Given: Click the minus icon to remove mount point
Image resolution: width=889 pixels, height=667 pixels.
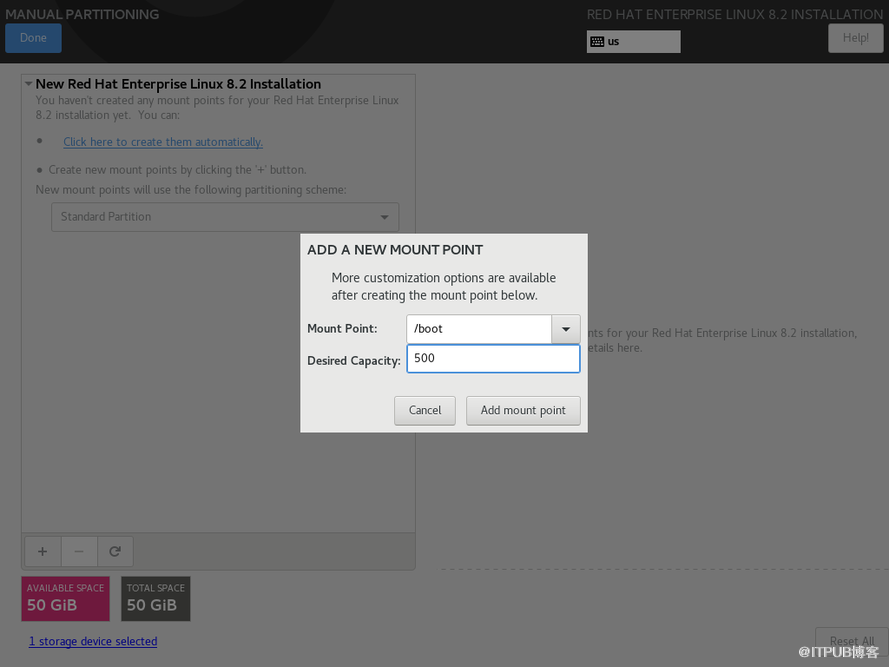Looking at the screenshot, I should tap(79, 551).
